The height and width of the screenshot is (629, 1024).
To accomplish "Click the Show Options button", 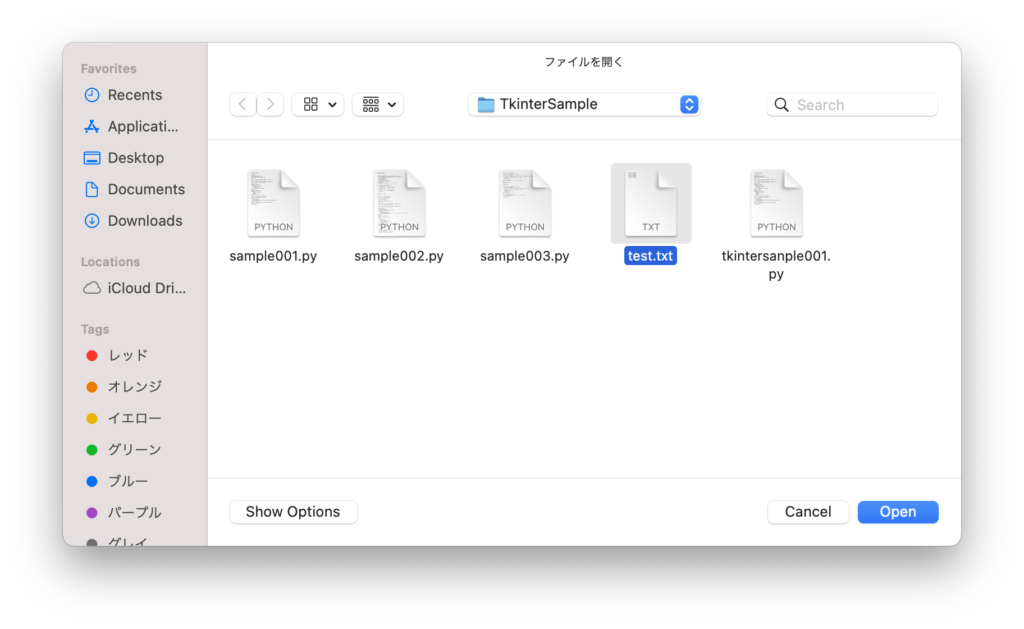I will coord(293,512).
